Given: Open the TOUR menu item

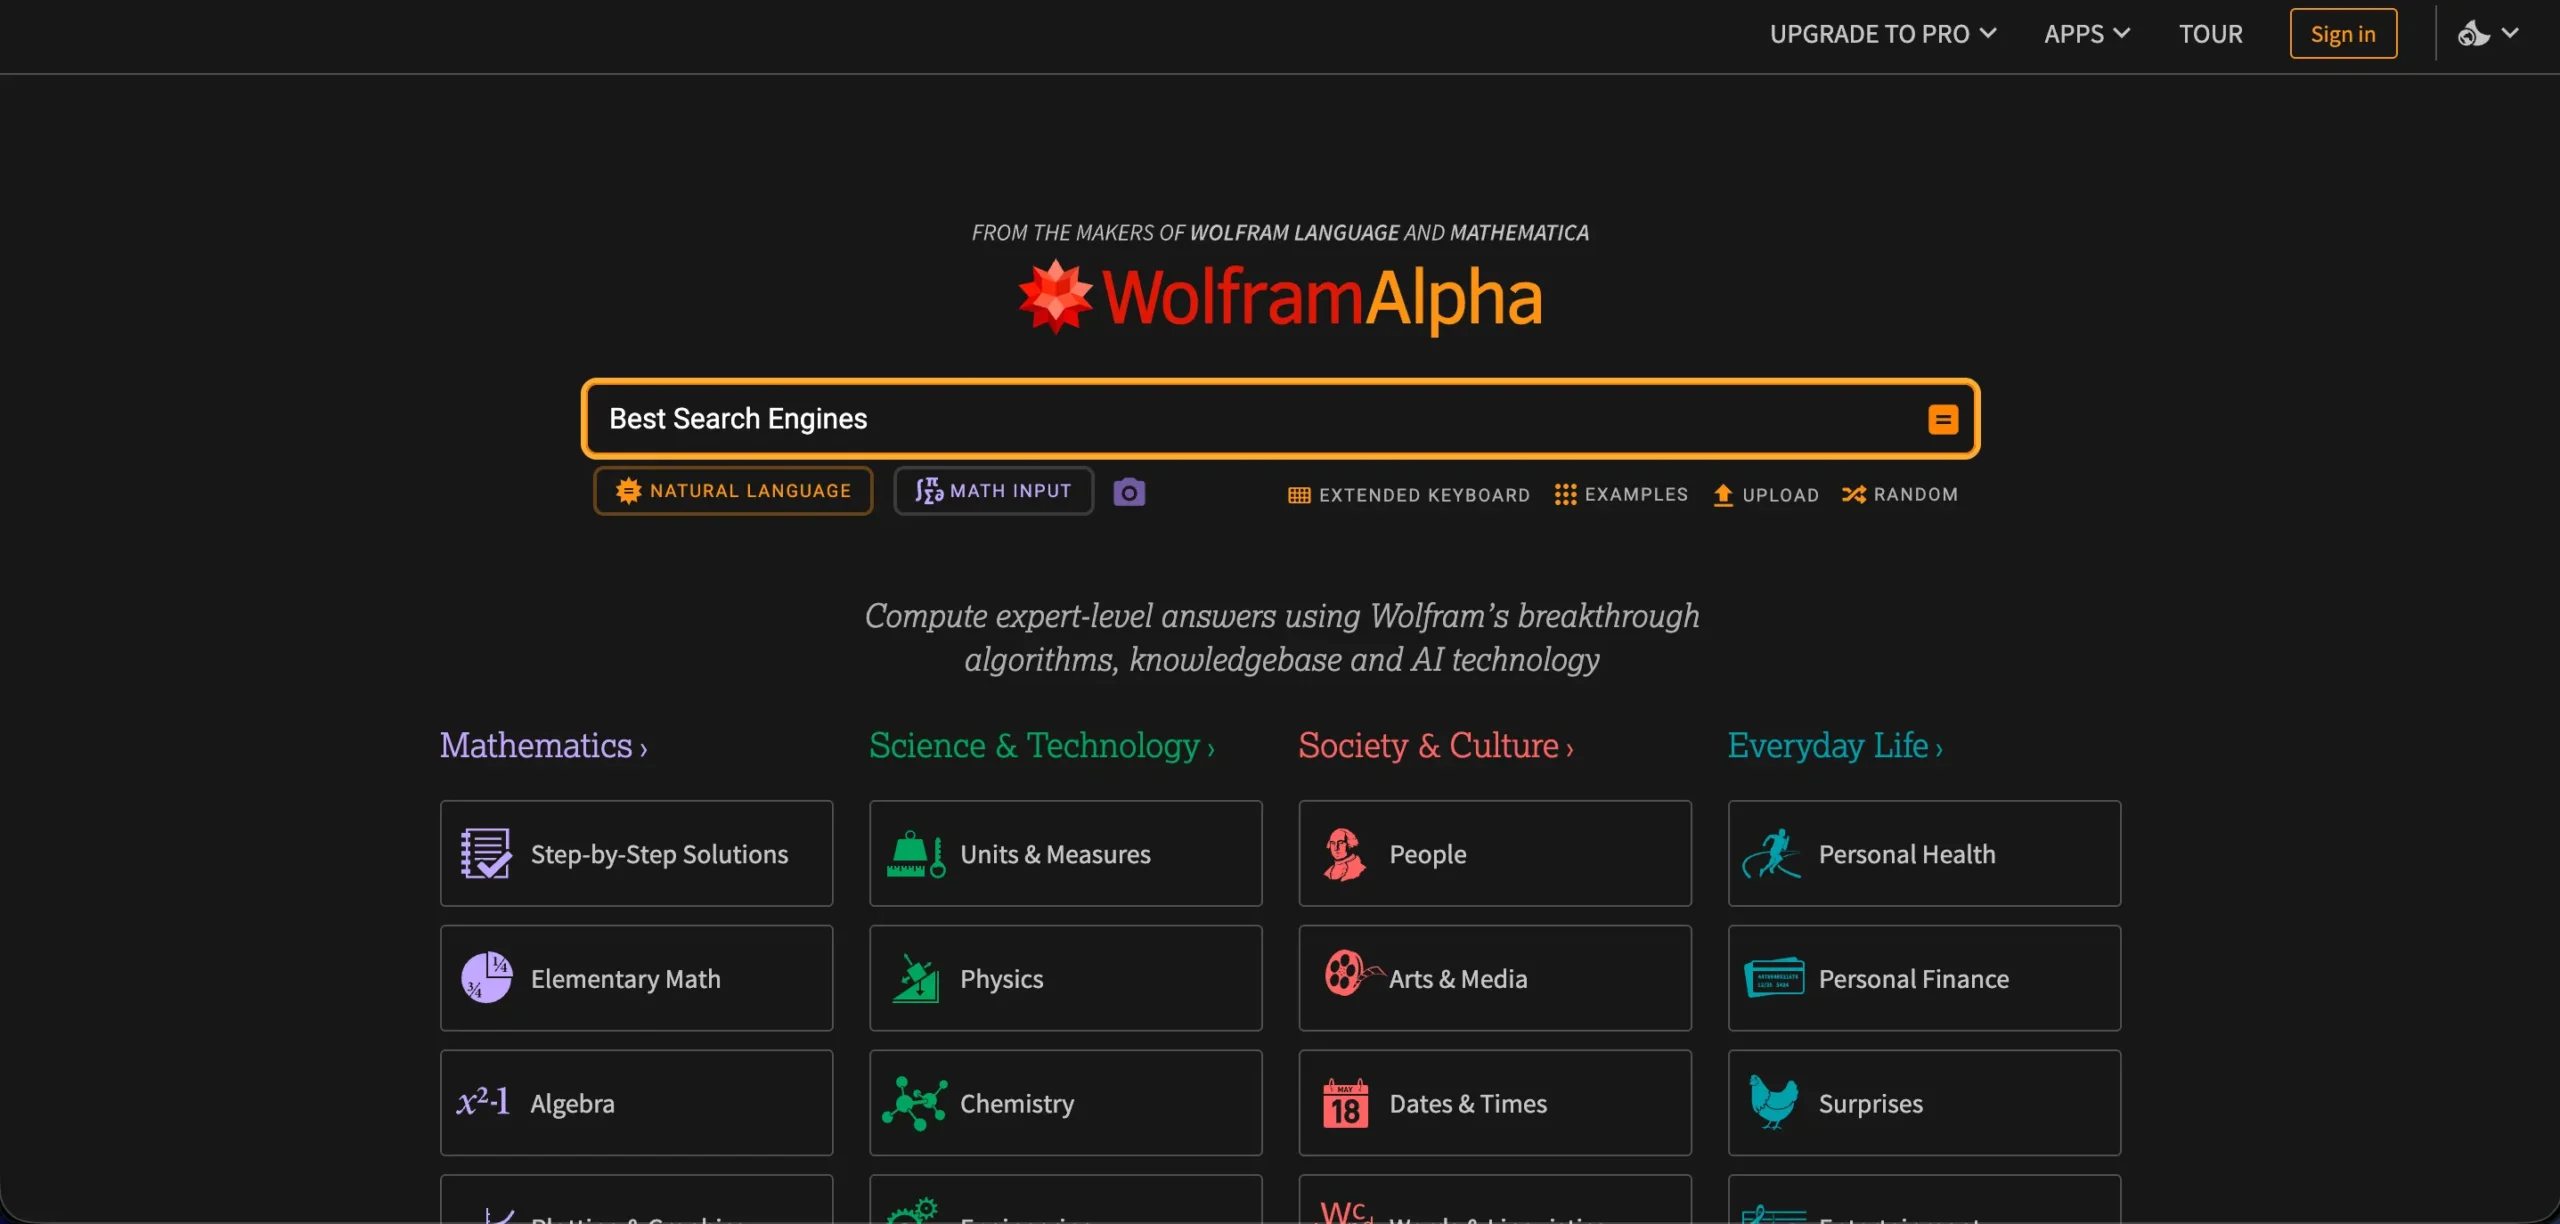Looking at the screenshot, I should click(2211, 33).
